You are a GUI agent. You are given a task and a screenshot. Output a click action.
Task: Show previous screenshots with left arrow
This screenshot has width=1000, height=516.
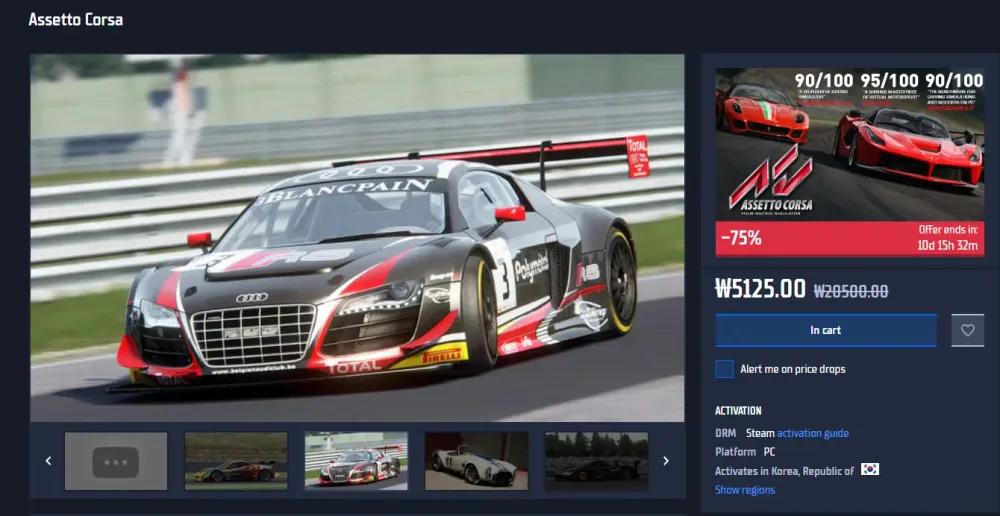click(x=48, y=461)
